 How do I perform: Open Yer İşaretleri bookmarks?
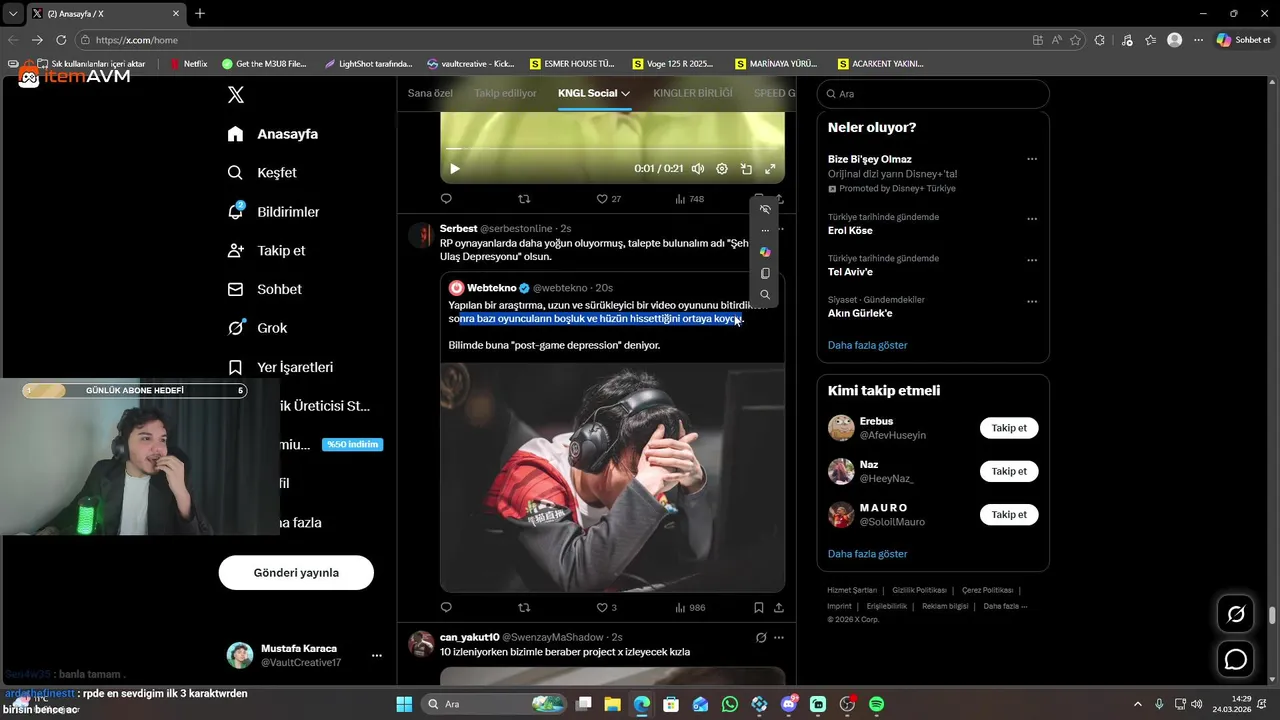pyautogui.click(x=280, y=367)
